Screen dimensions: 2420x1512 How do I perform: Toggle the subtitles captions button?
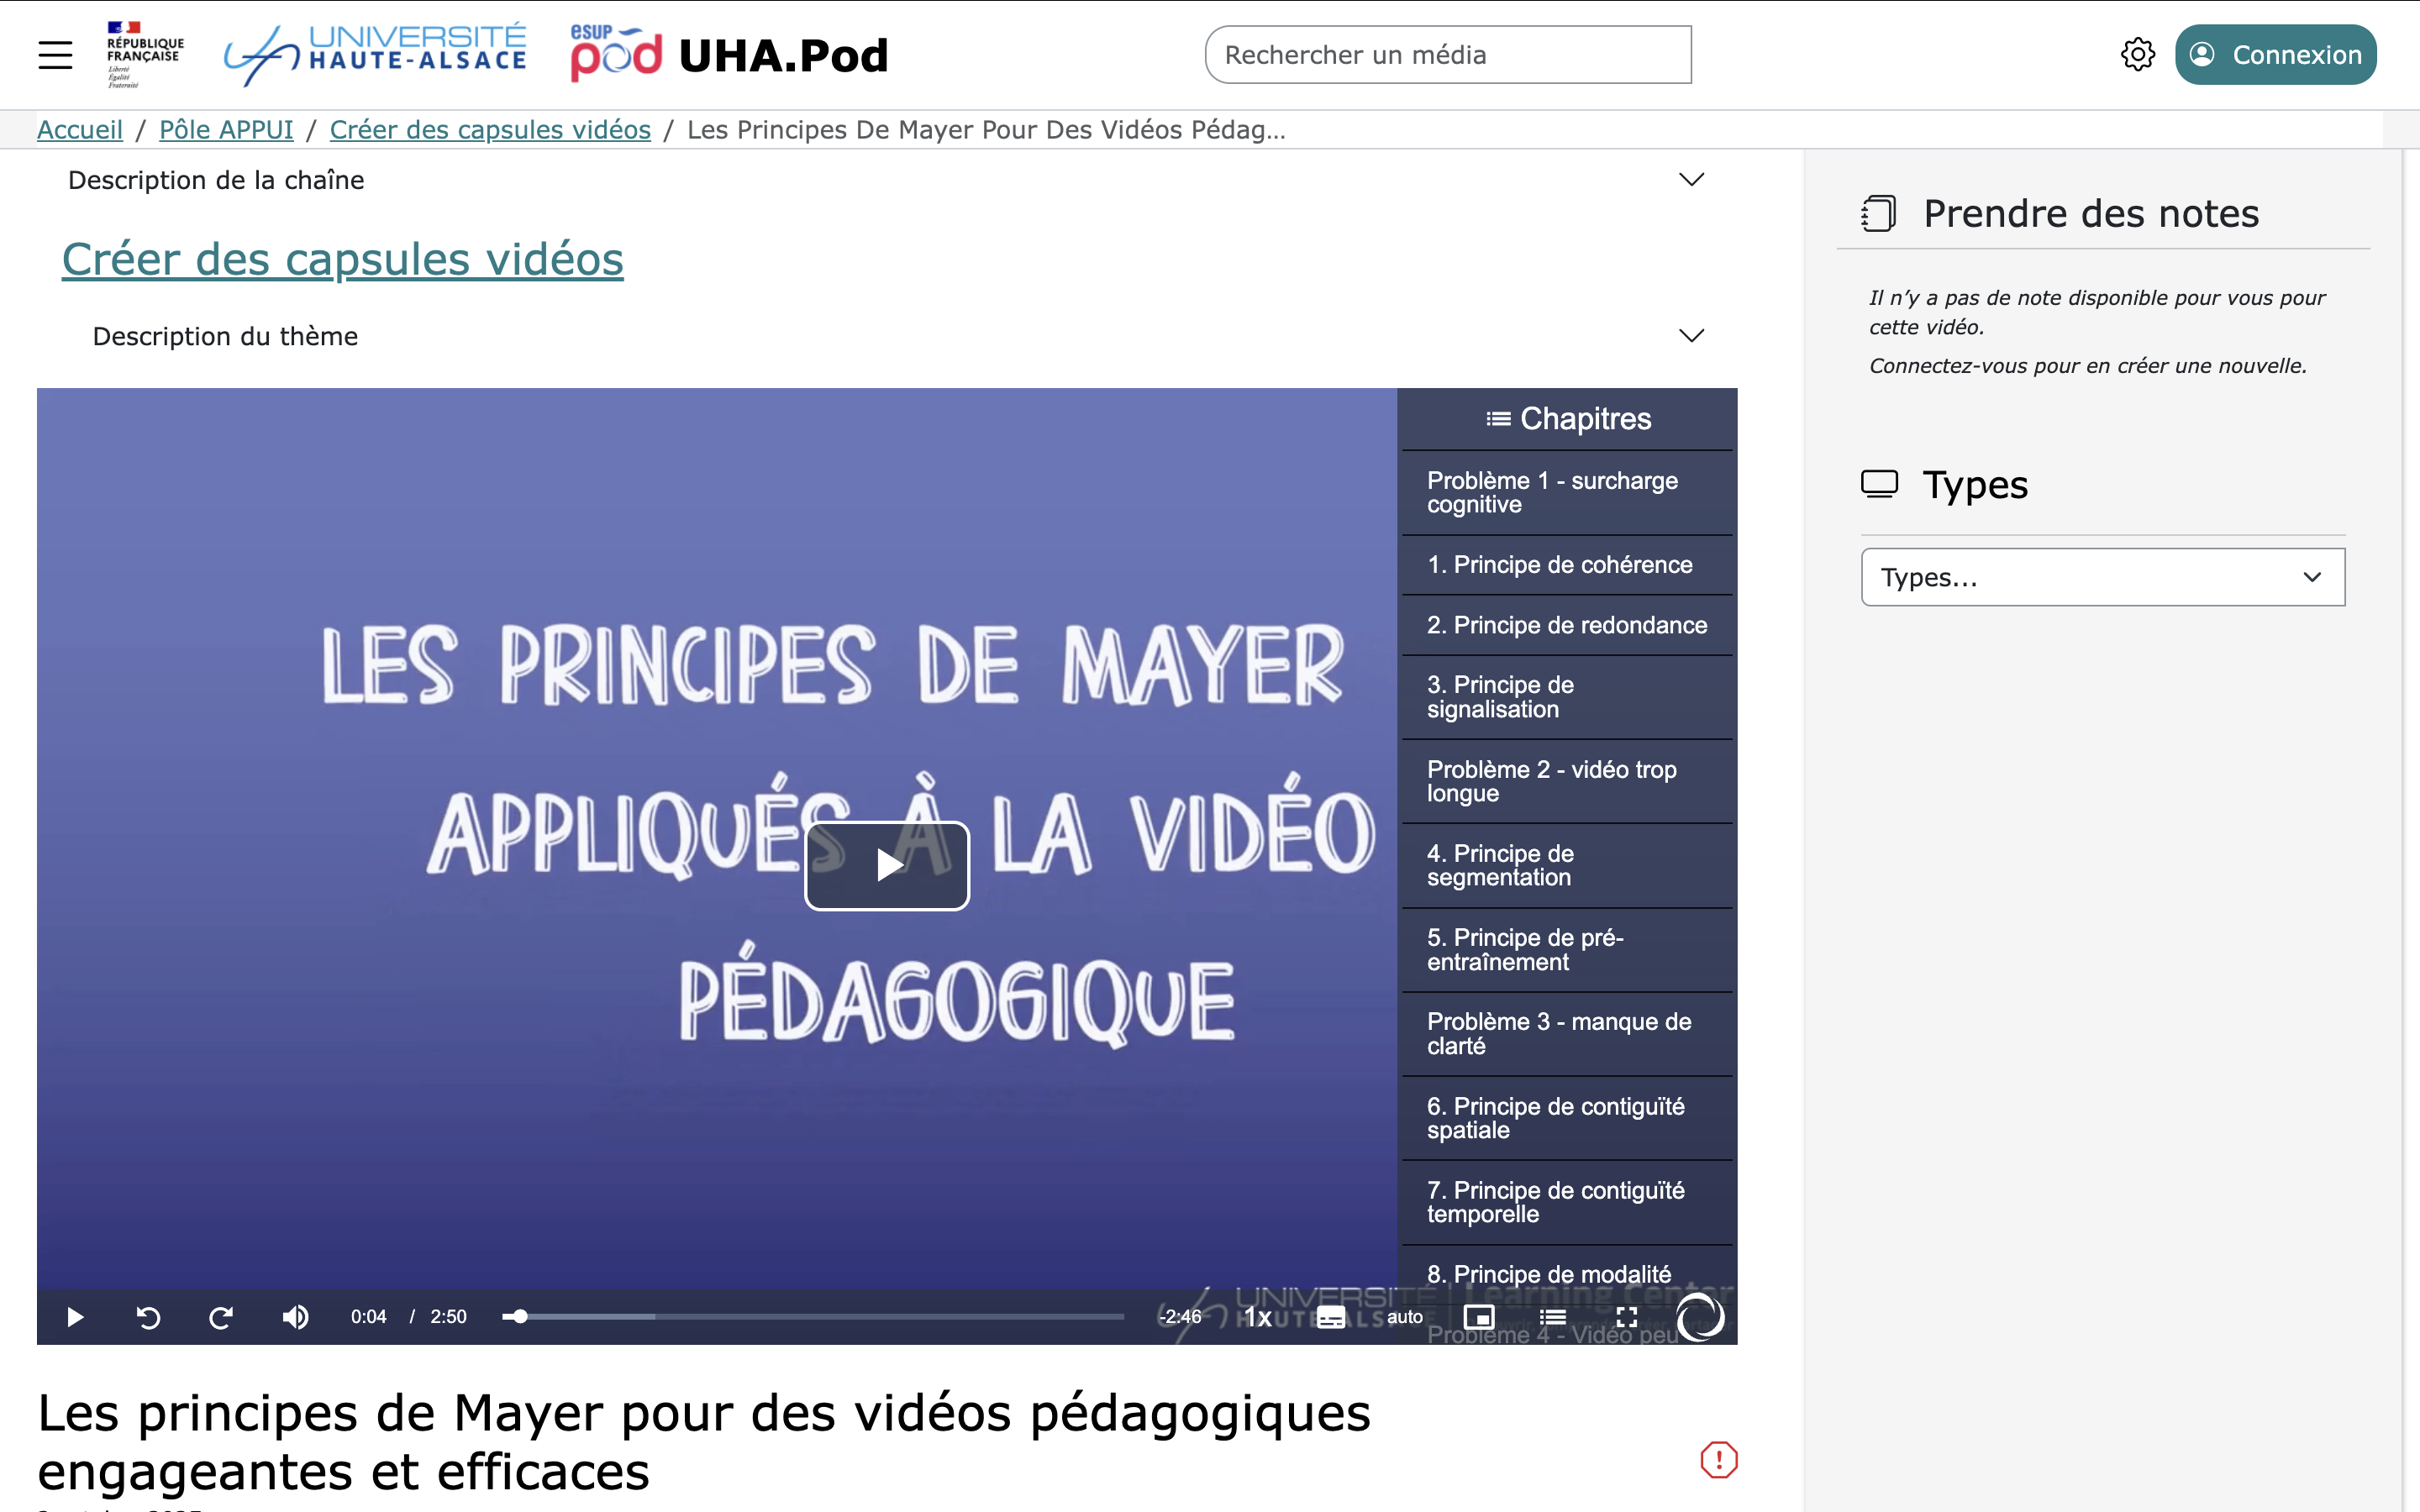tap(1331, 1317)
